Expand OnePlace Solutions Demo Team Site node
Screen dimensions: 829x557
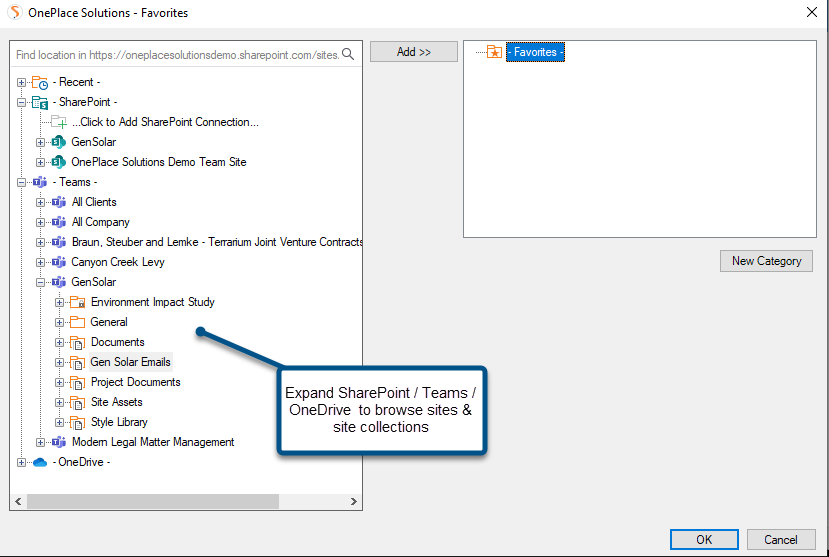pyautogui.click(x=40, y=162)
